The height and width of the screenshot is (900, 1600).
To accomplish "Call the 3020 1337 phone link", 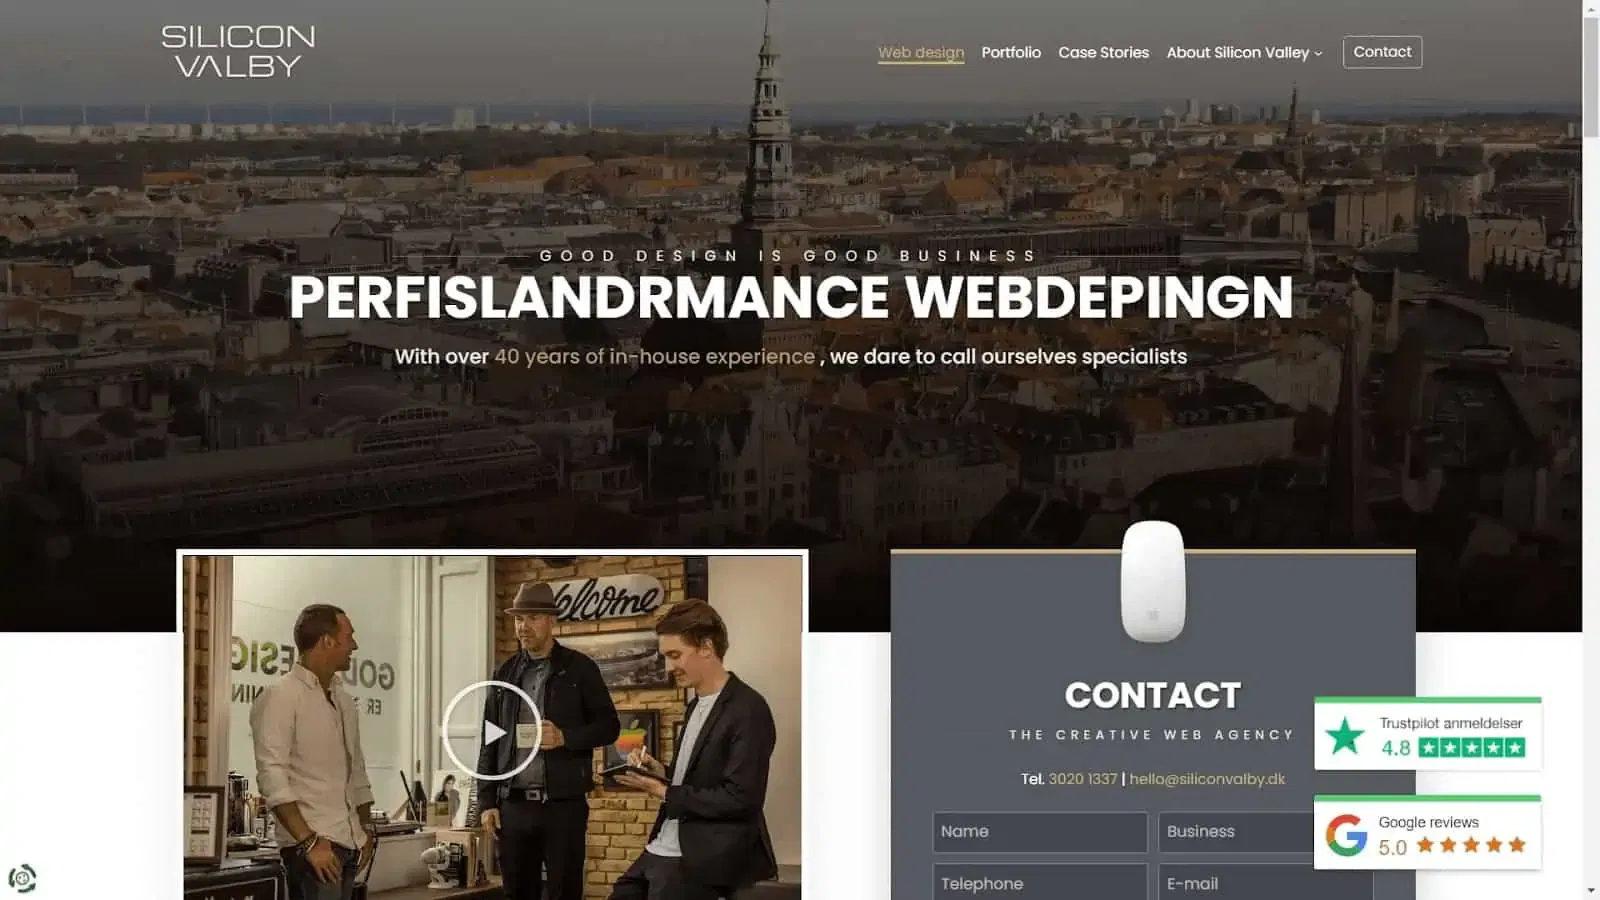I will click(1082, 779).
